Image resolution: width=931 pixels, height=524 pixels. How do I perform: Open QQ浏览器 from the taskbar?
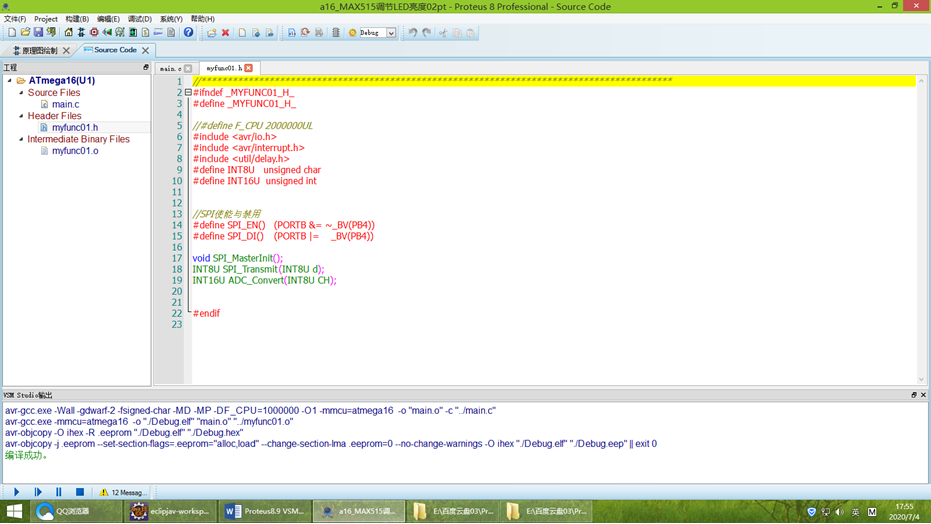point(75,511)
